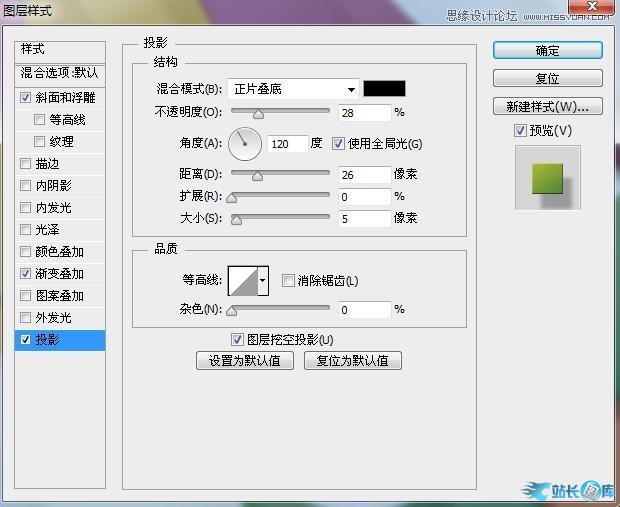Click the angle dial control
The height and width of the screenshot is (507, 620).
(x=244, y=144)
